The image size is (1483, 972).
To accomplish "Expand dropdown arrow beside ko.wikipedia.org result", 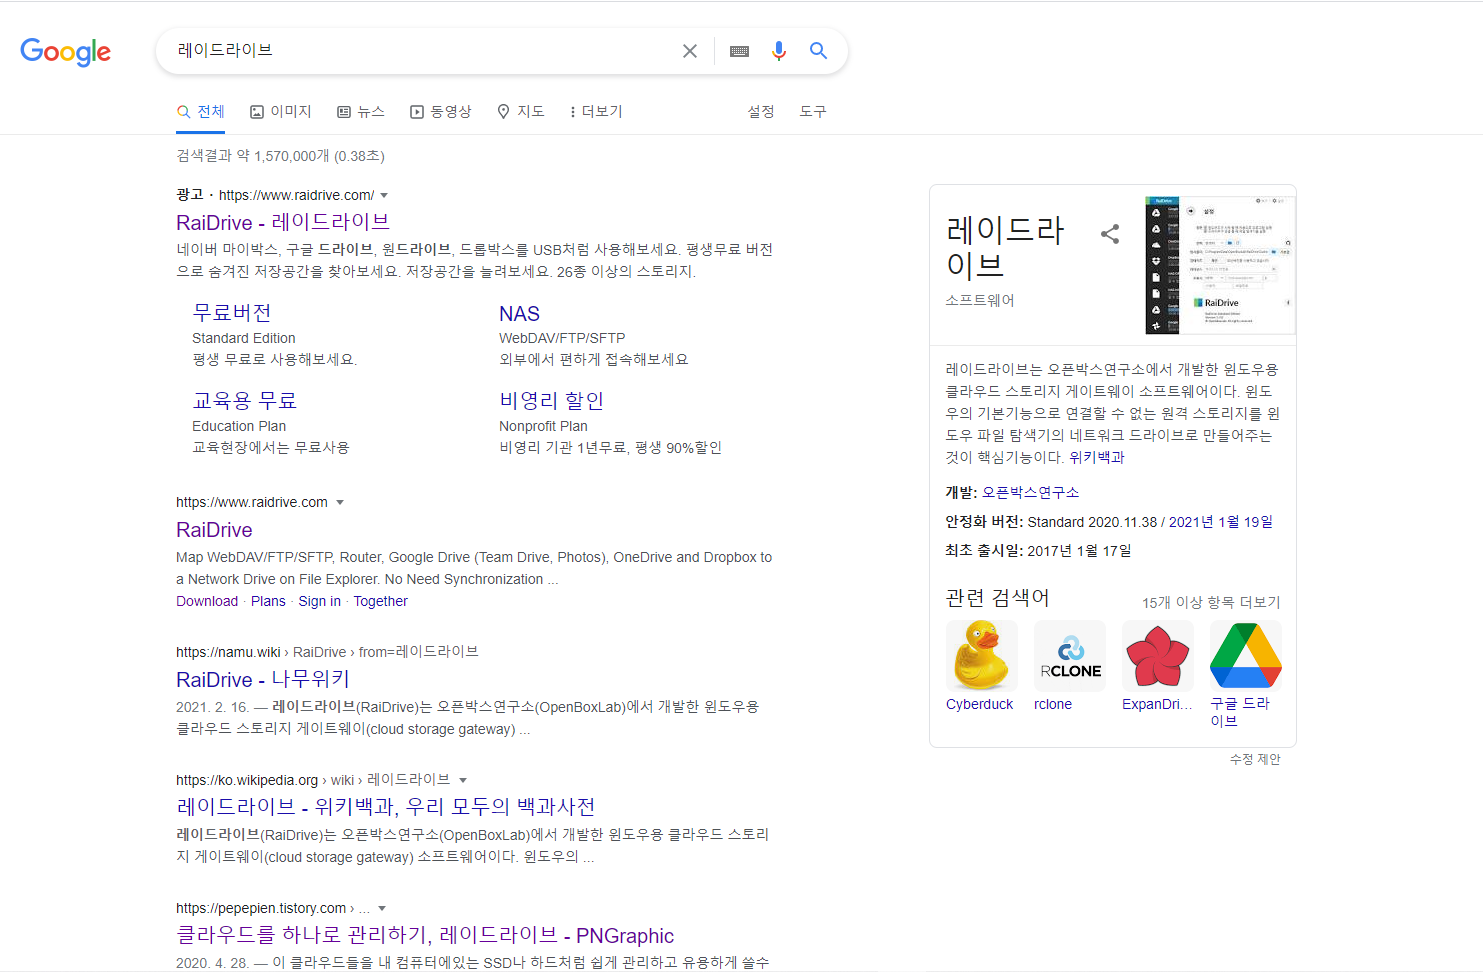I will click(x=463, y=781).
